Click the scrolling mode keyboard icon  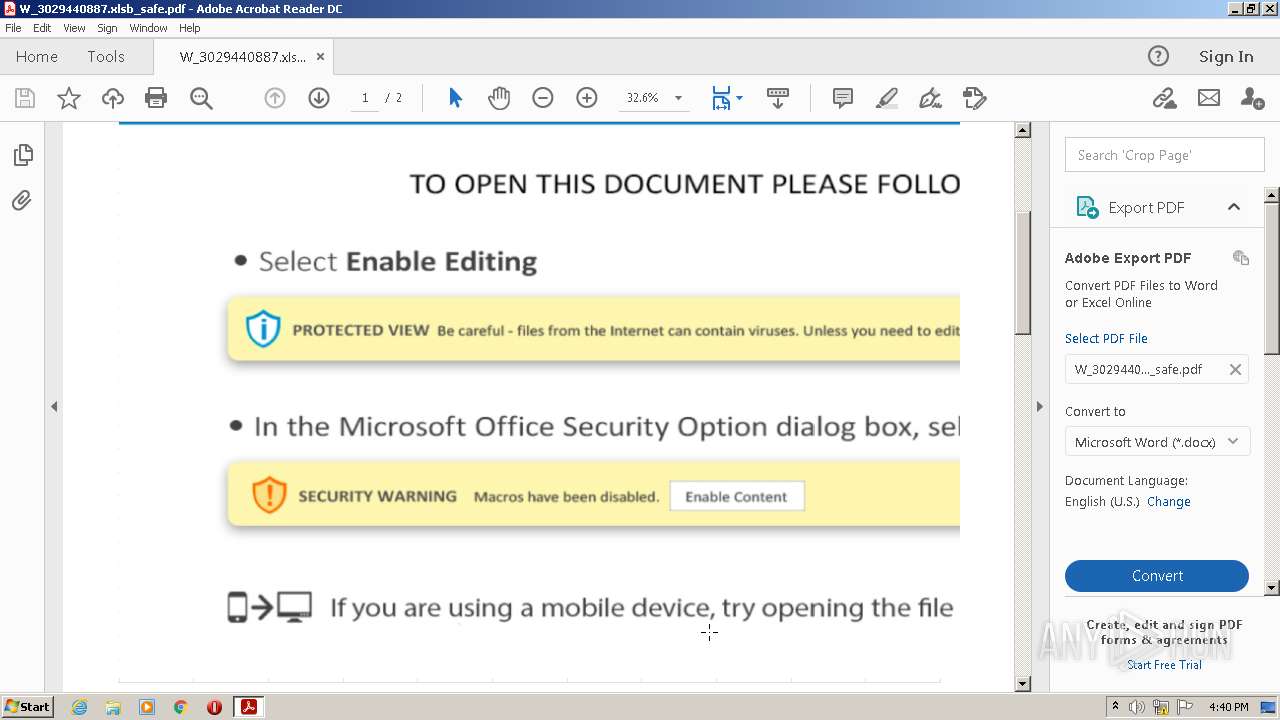pos(778,98)
